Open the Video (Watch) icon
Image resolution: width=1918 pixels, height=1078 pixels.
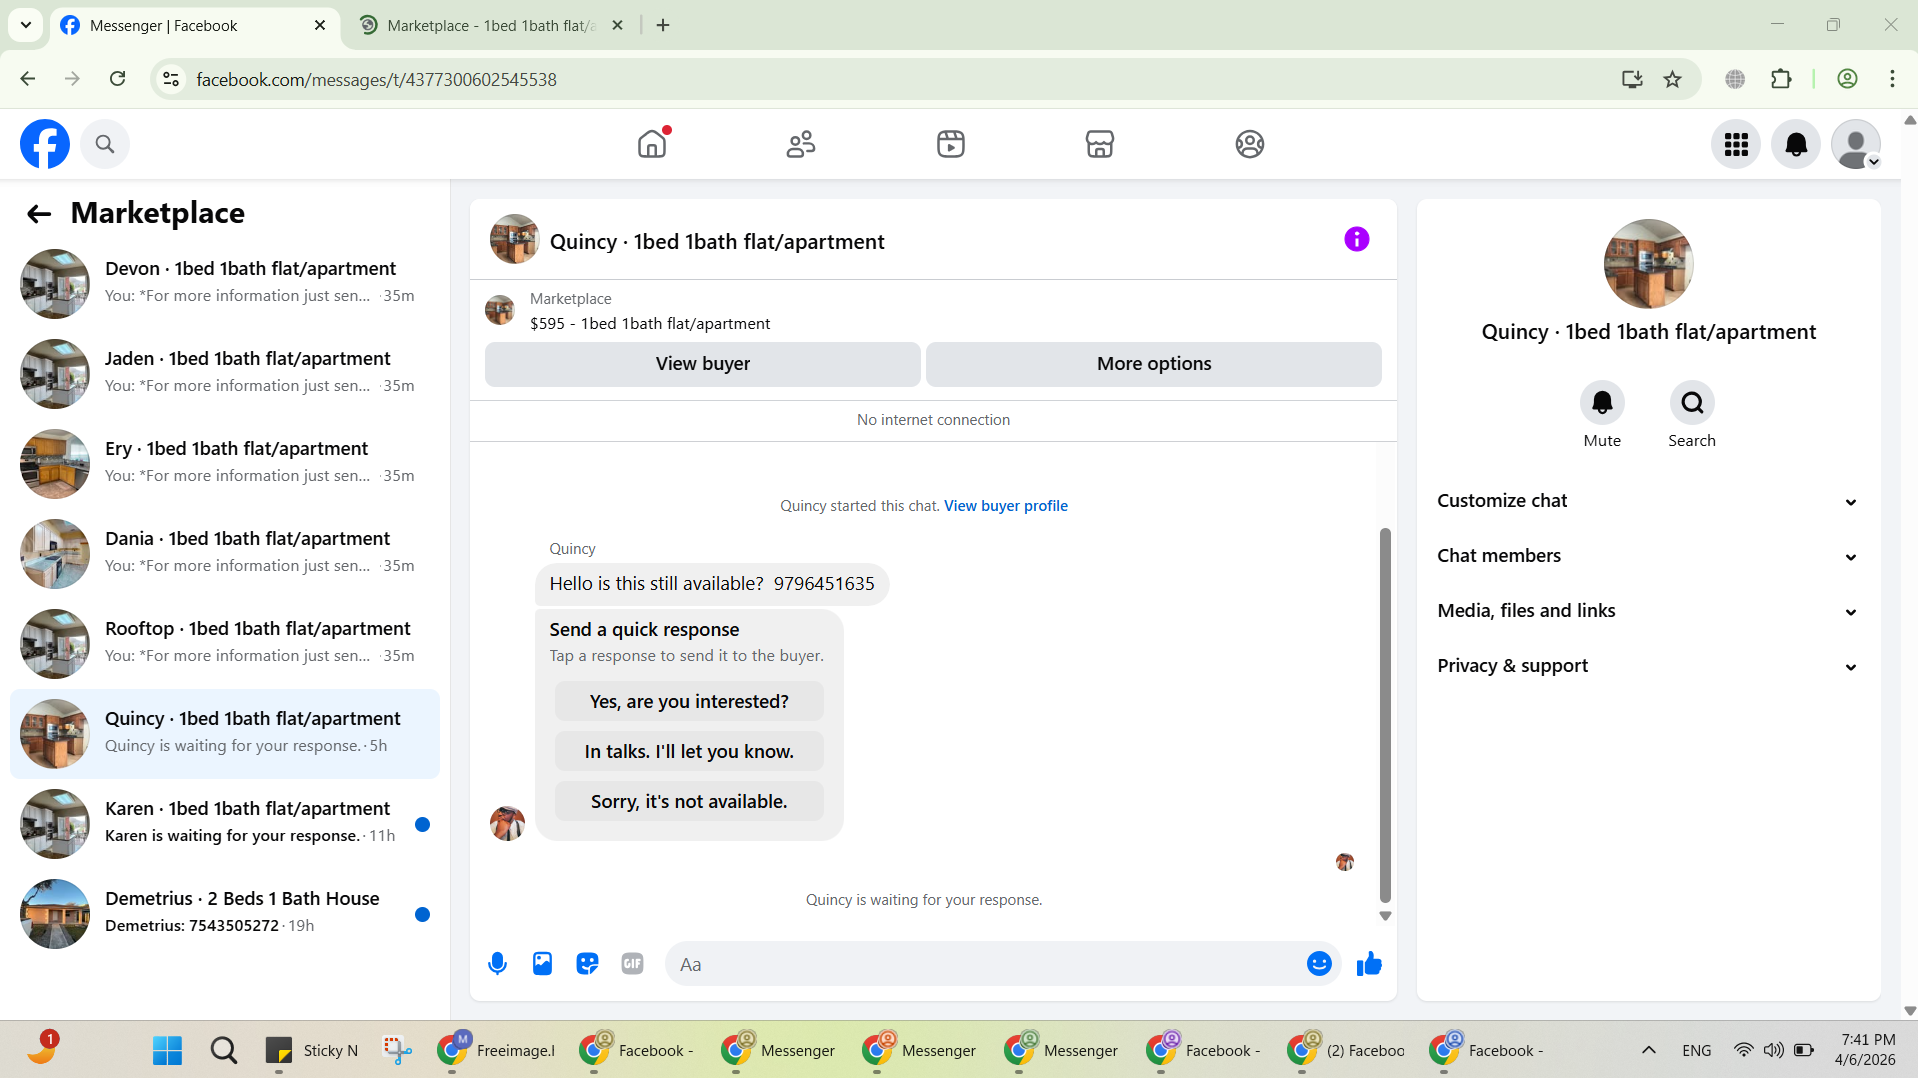951,144
